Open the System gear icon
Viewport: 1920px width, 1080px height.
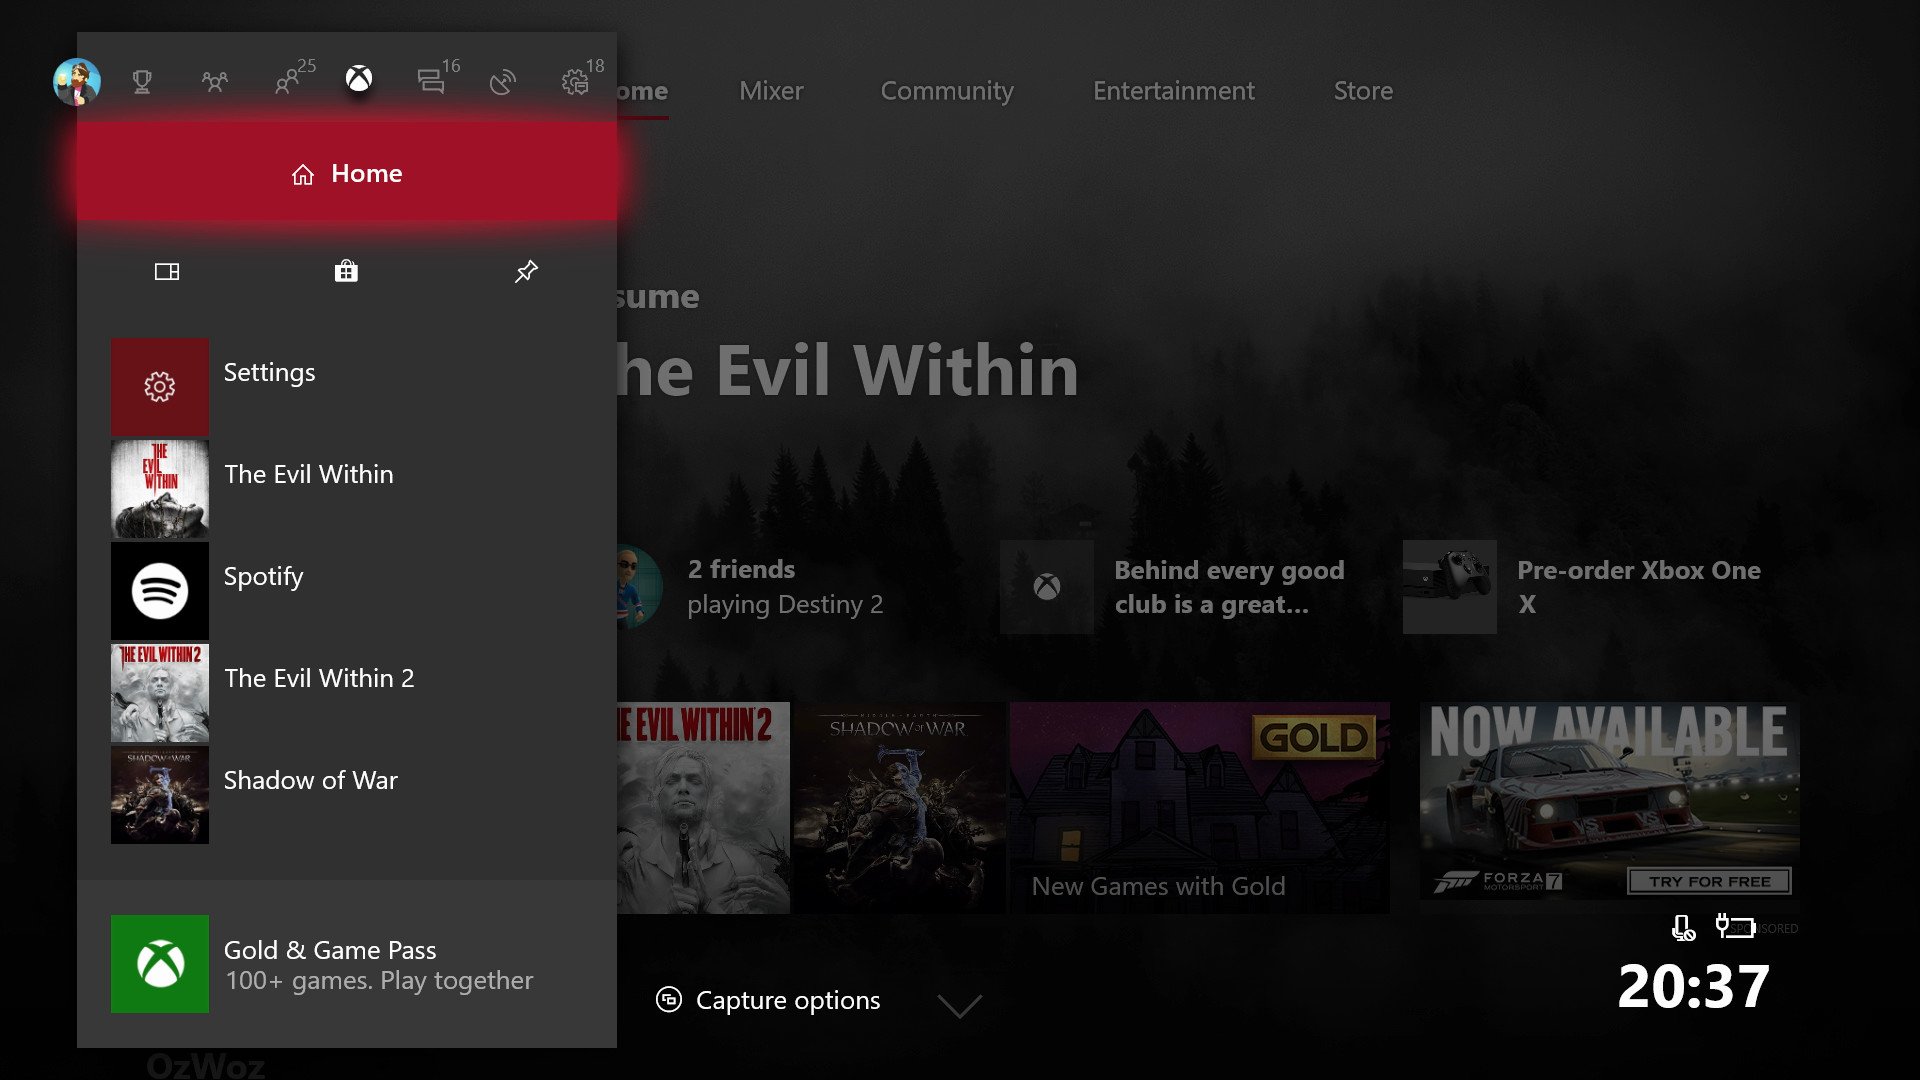(x=575, y=81)
